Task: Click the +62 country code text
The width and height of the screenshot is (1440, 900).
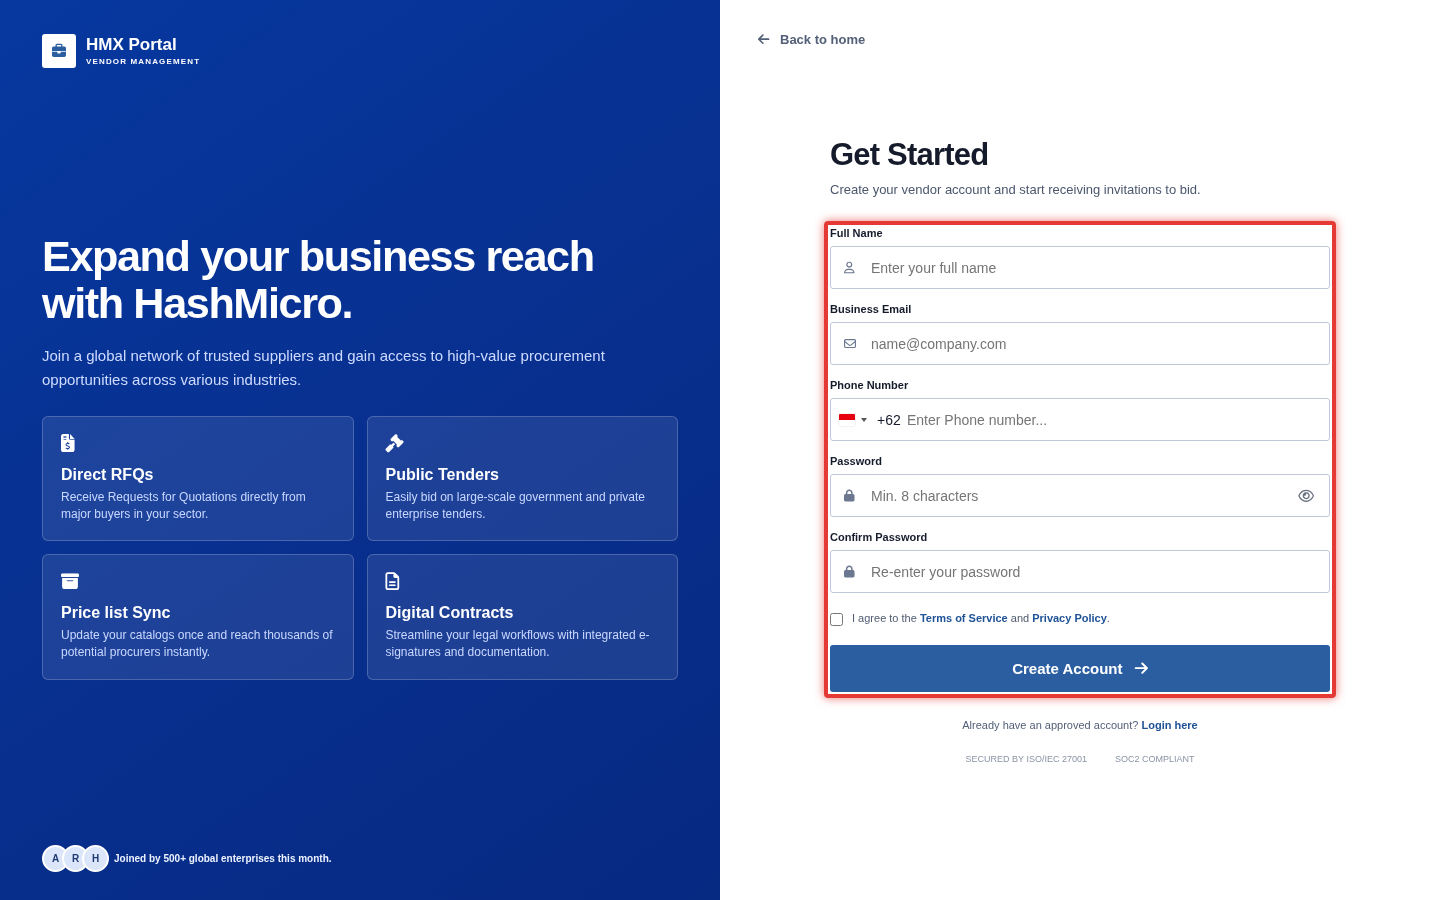Action: (x=889, y=420)
